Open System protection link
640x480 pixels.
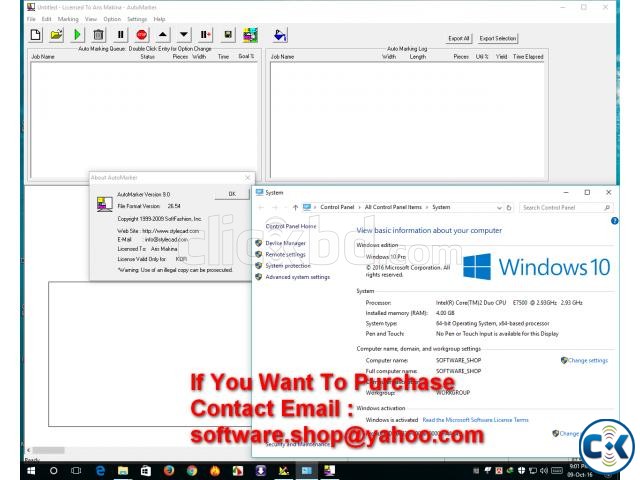click(288, 266)
